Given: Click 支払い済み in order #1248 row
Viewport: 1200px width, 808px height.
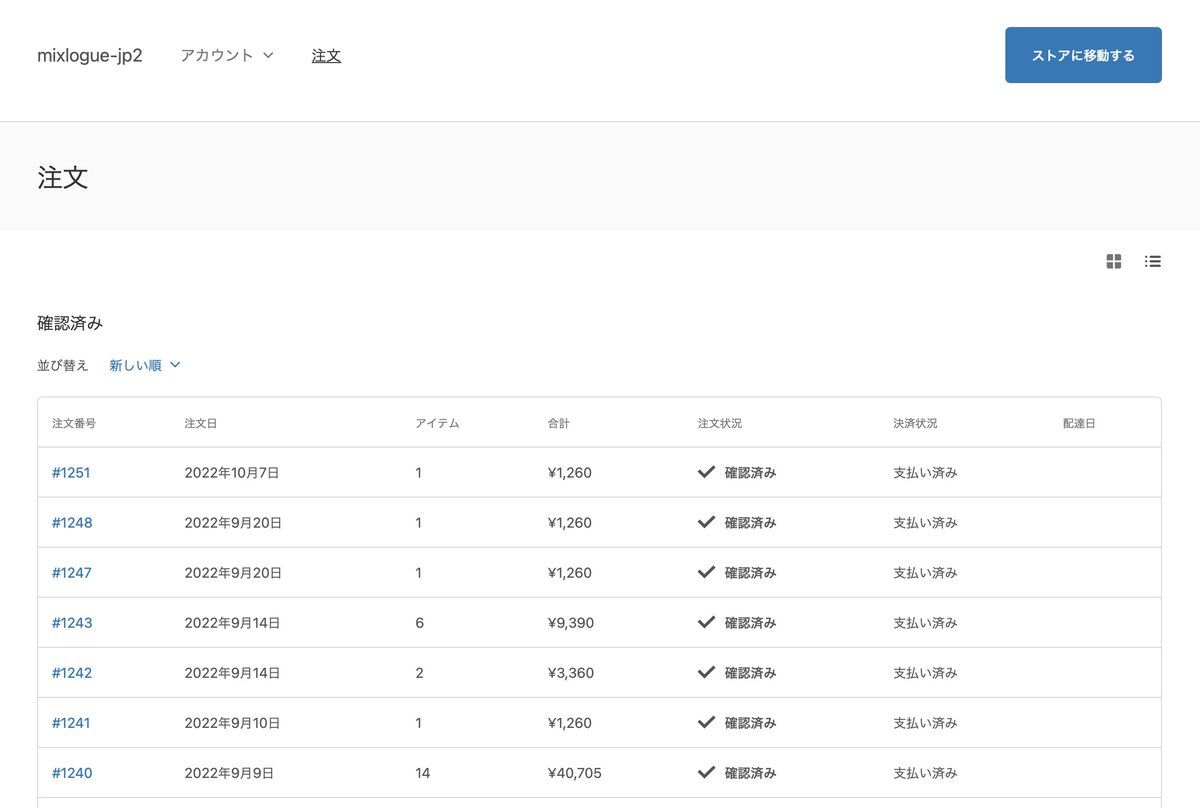Looking at the screenshot, I should (925, 522).
